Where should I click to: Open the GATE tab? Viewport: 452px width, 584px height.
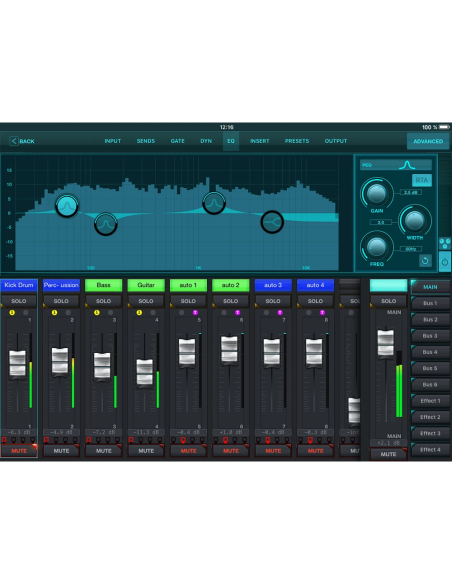[178, 141]
